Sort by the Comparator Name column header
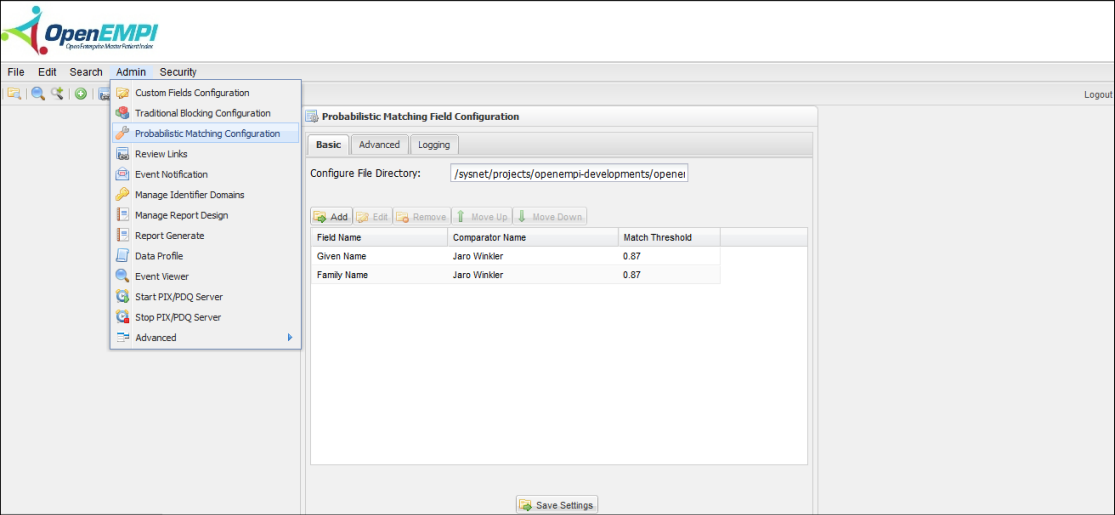This screenshot has width=1115, height=515. 533,238
